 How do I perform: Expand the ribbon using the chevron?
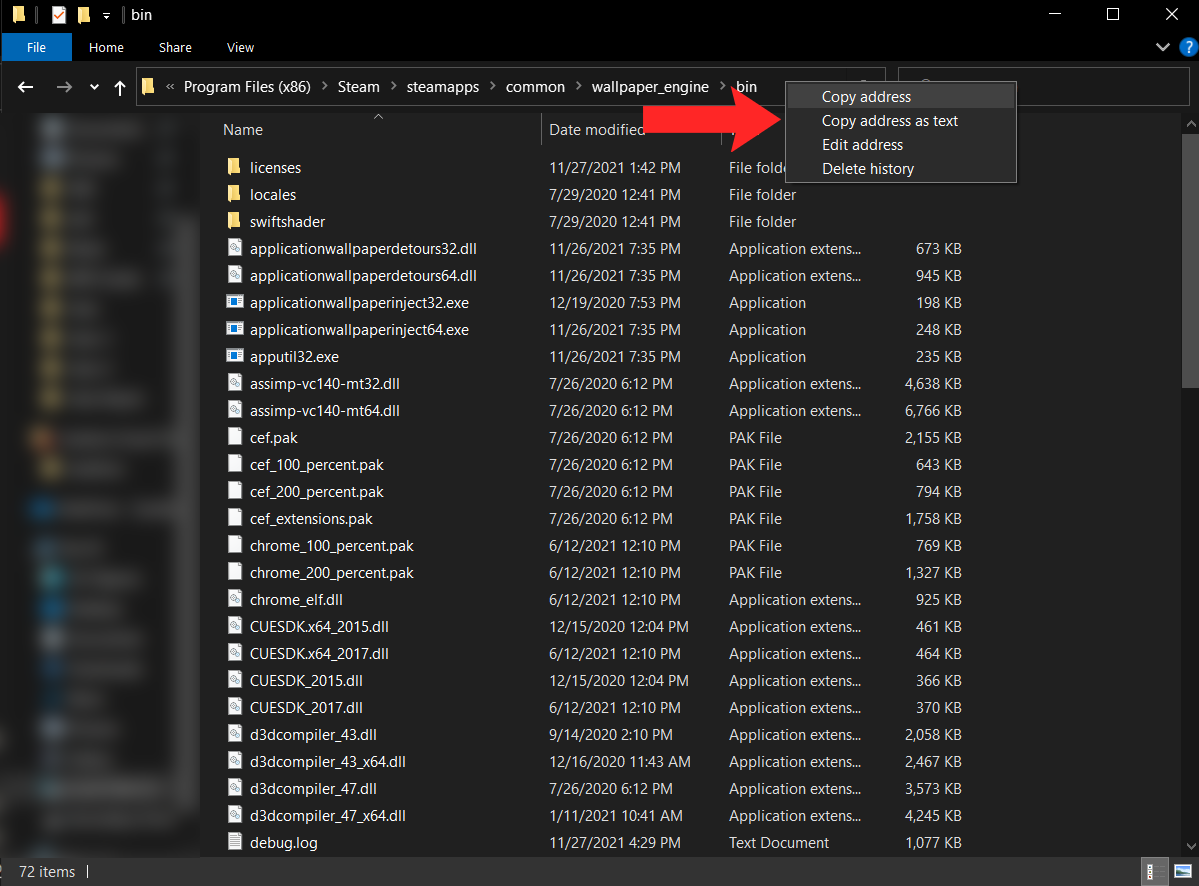(1162, 47)
